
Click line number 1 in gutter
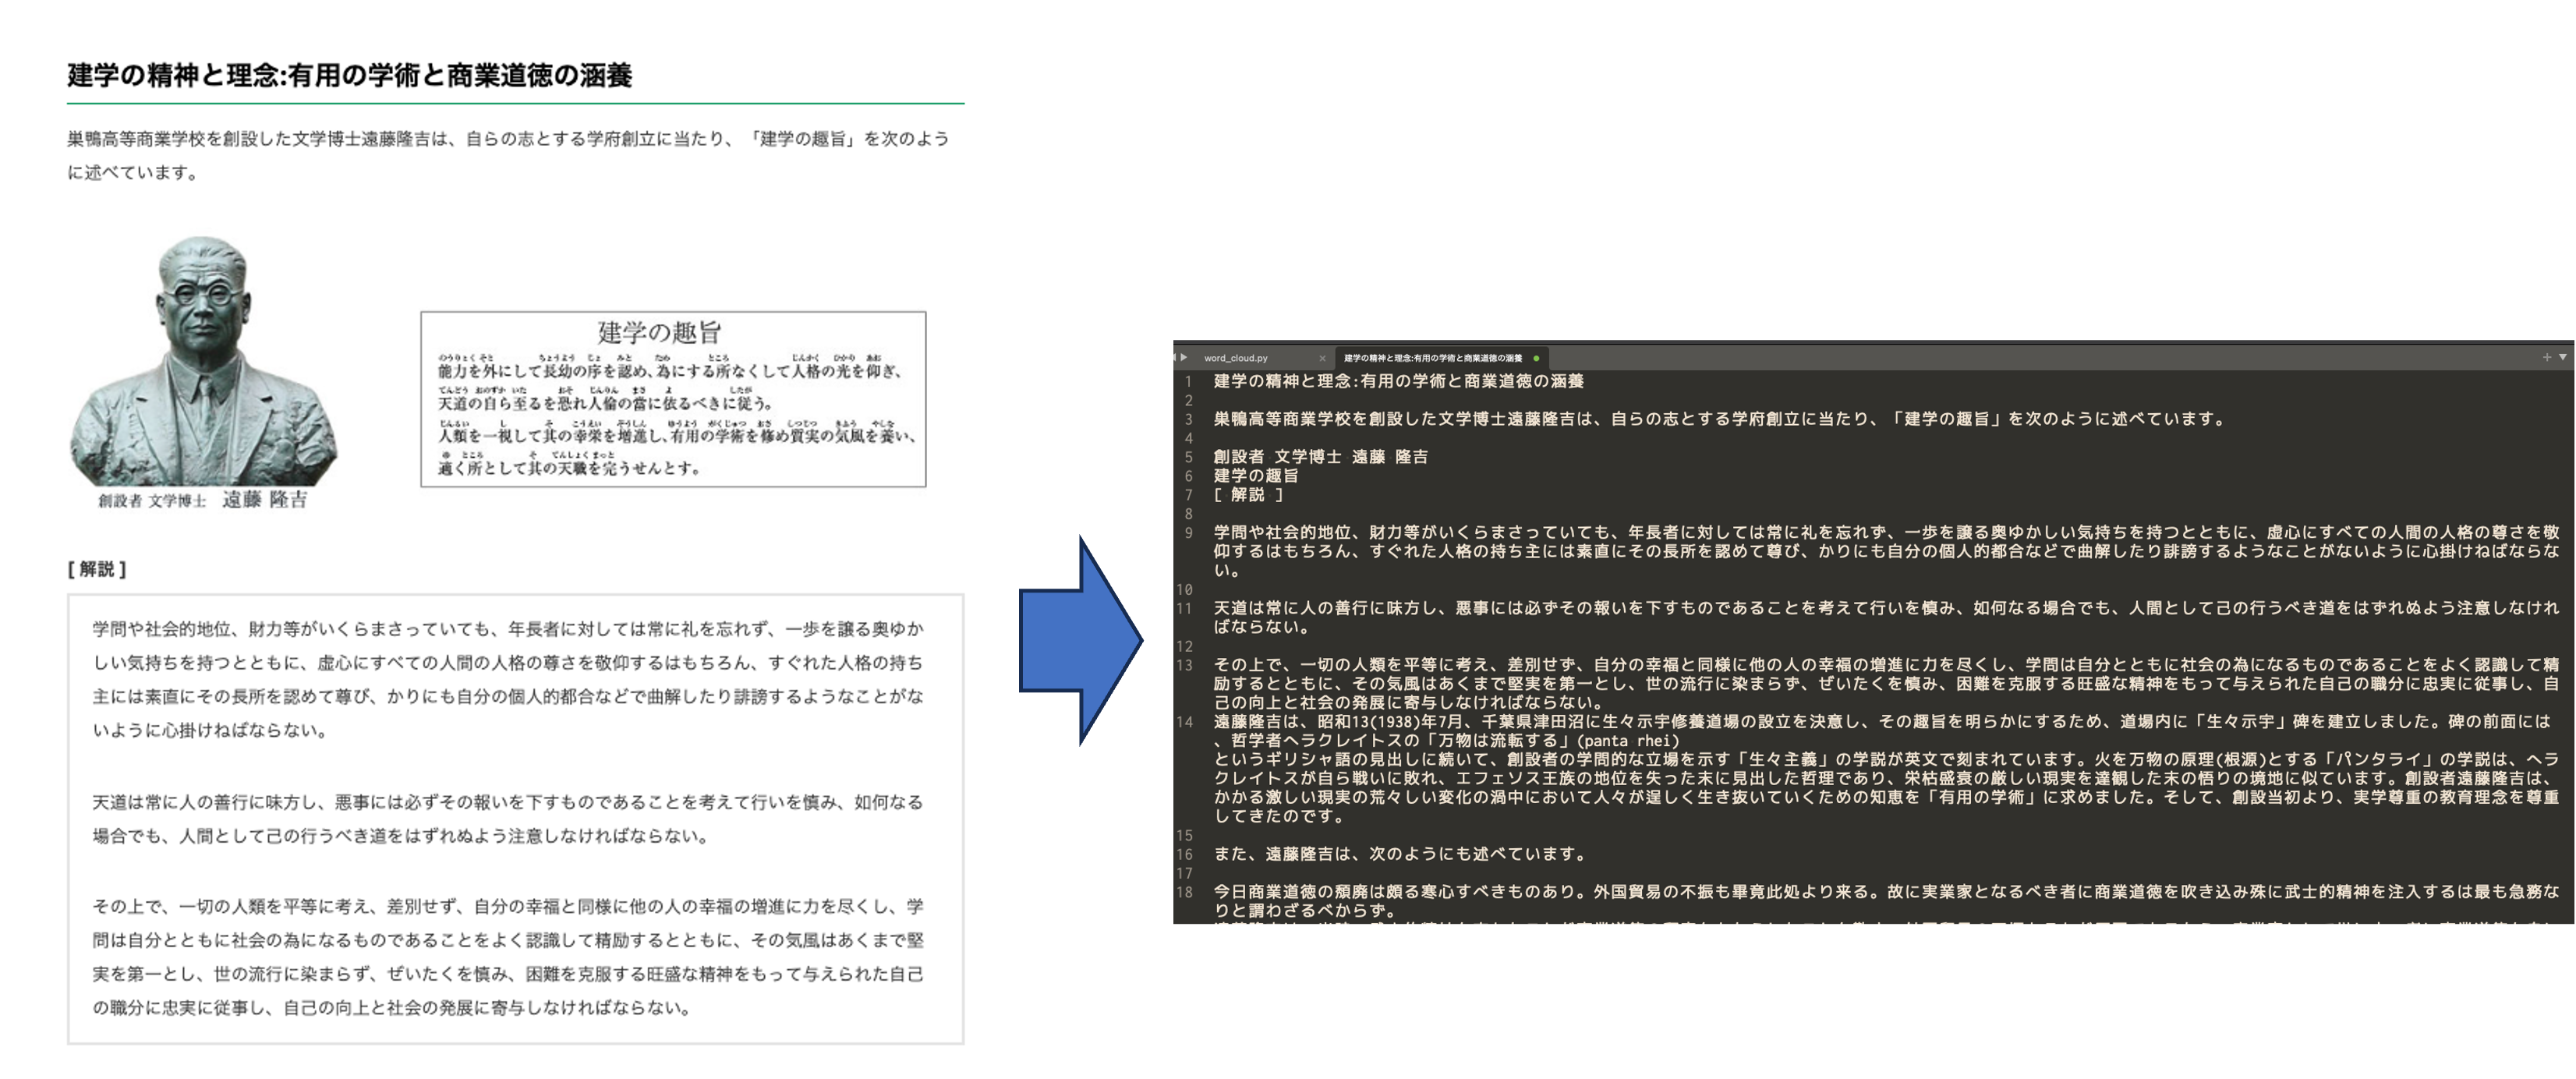1188,381
